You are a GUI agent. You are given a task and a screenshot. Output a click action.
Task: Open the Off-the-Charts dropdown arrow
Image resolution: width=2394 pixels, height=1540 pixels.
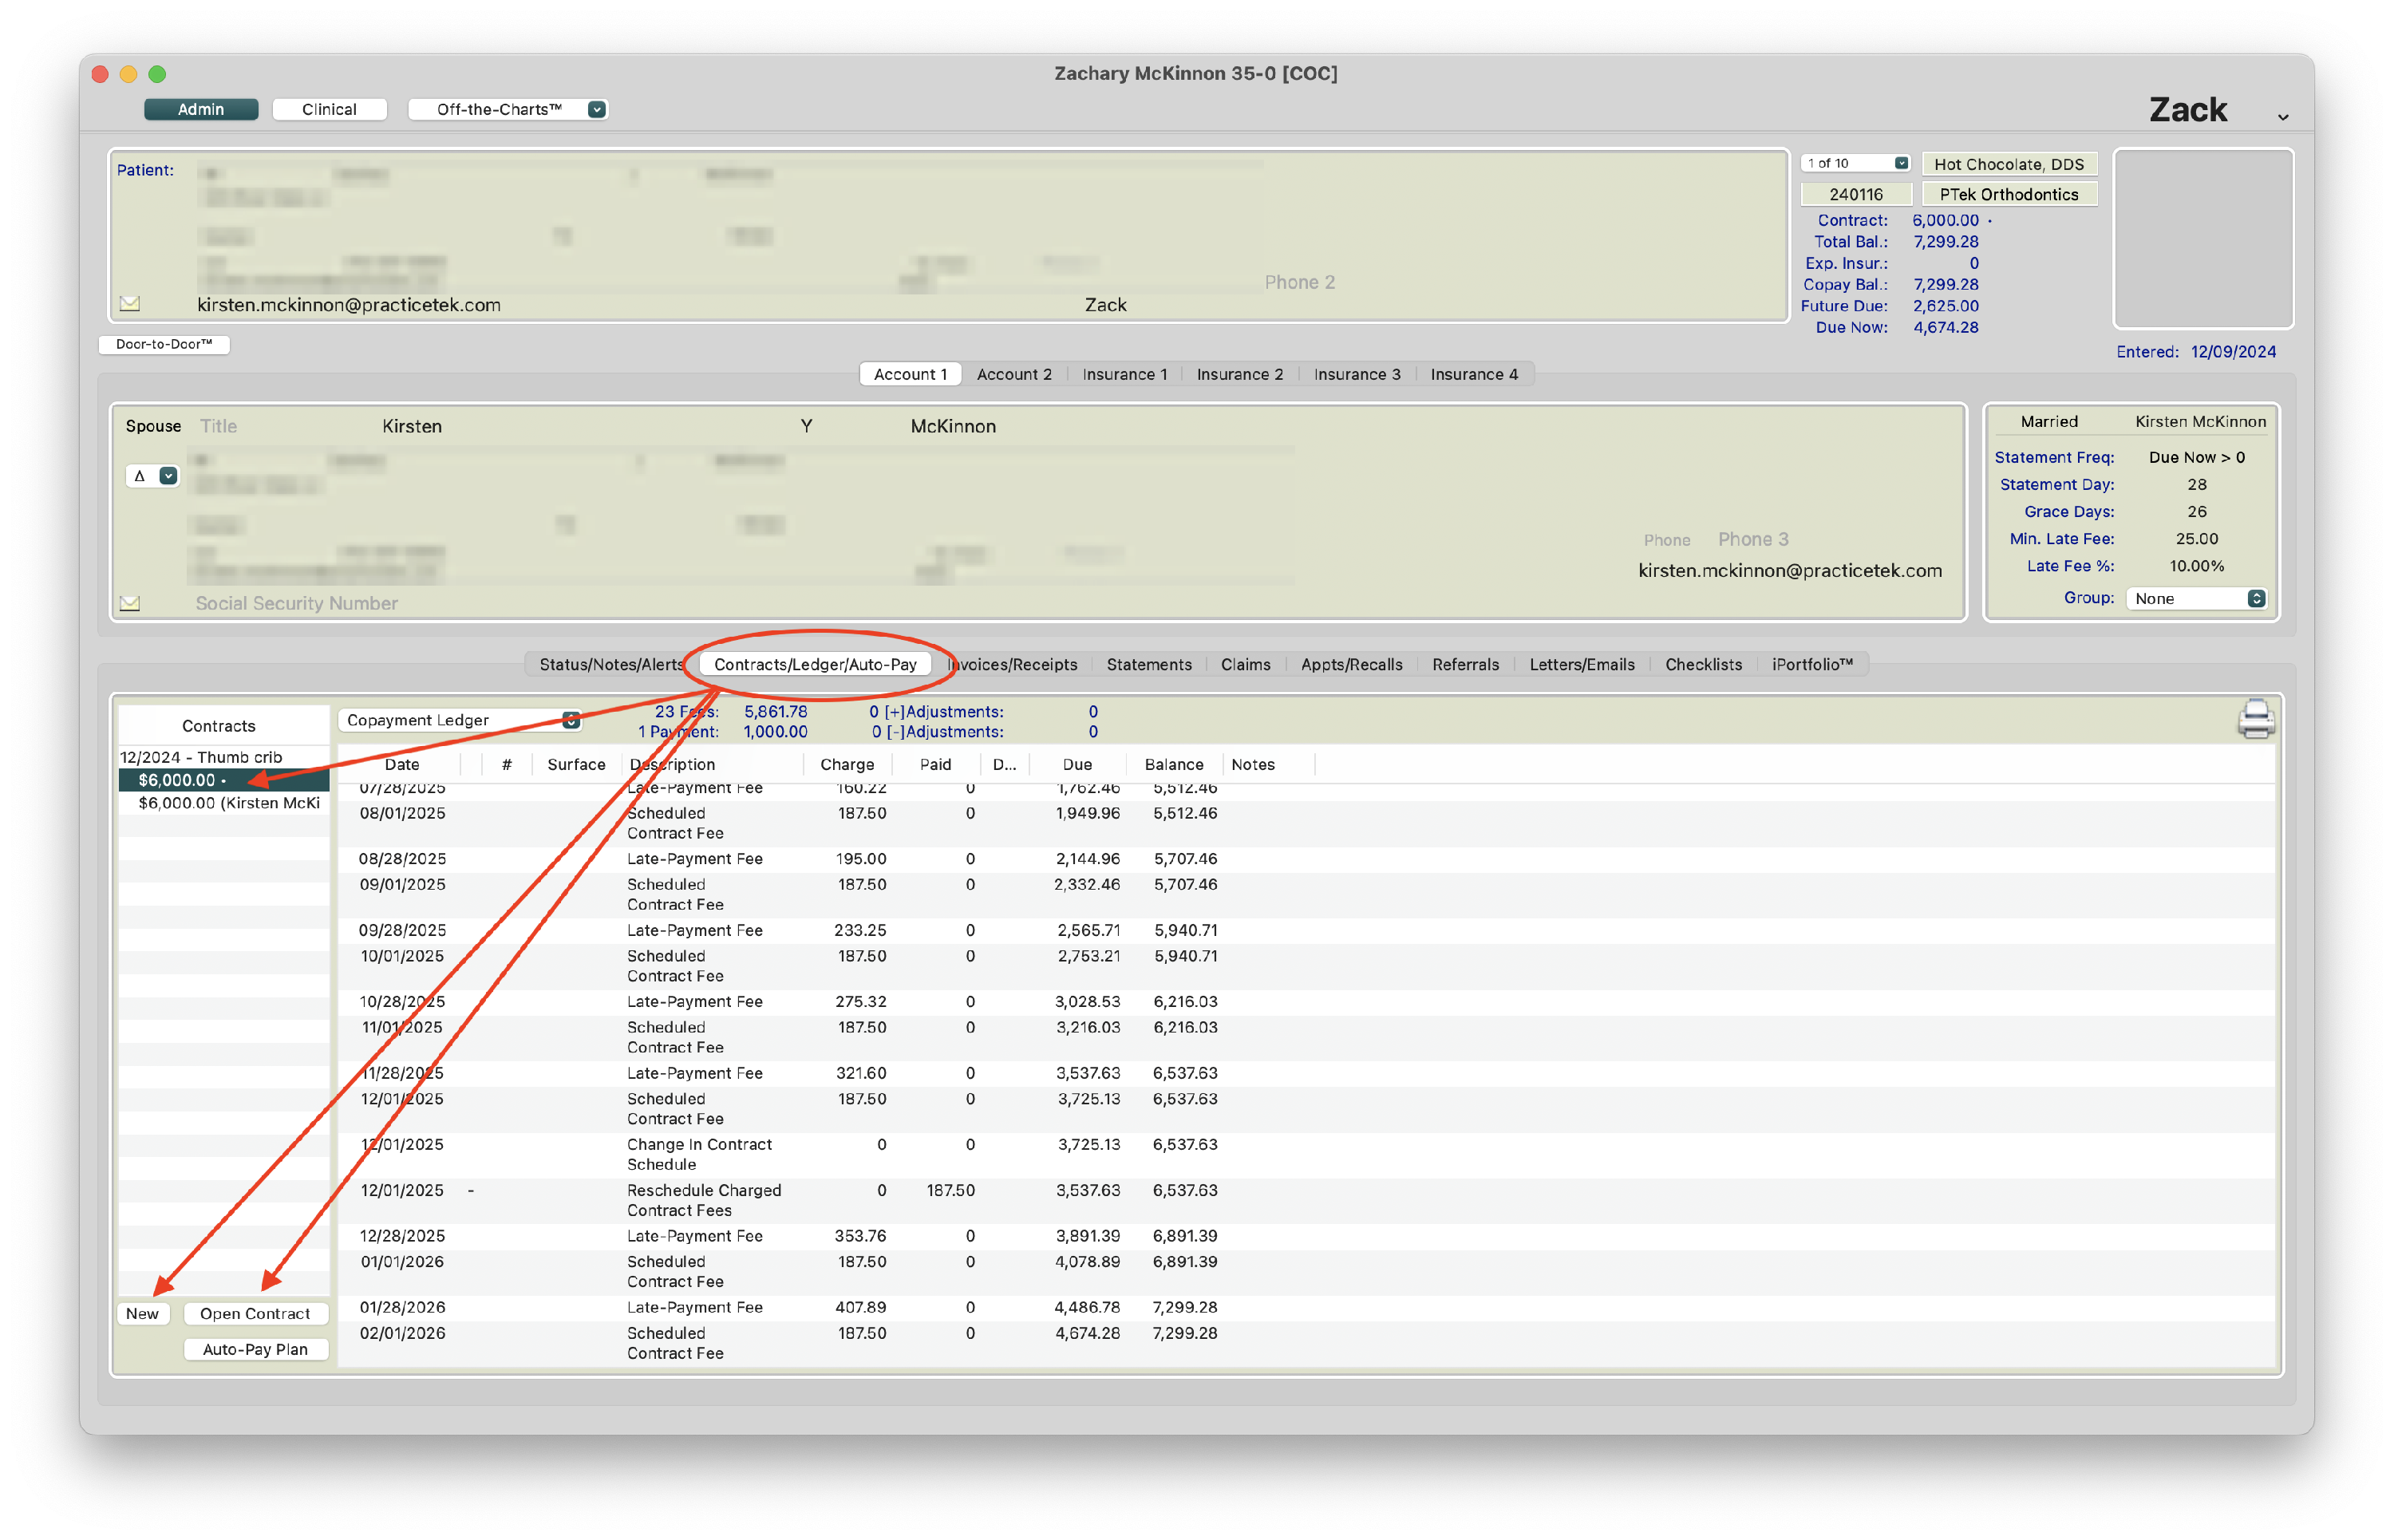coord(597,109)
